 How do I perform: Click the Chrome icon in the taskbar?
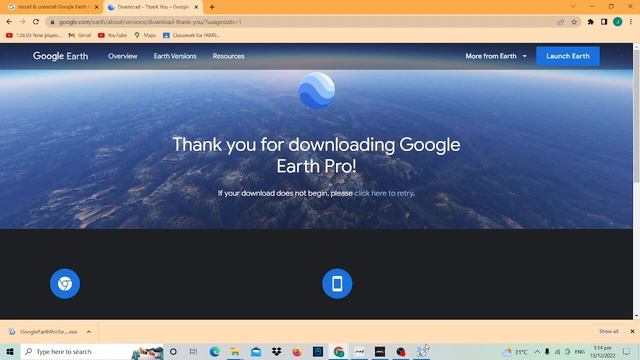point(338,351)
